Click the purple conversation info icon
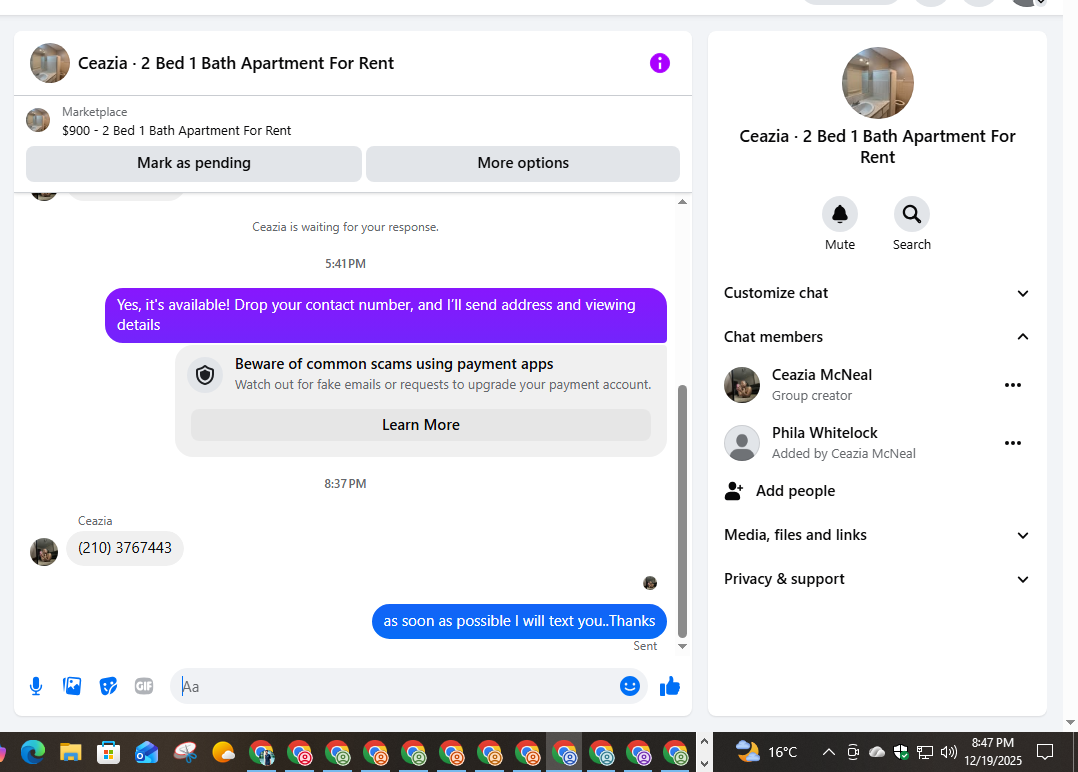The image size is (1078, 772). (x=659, y=63)
